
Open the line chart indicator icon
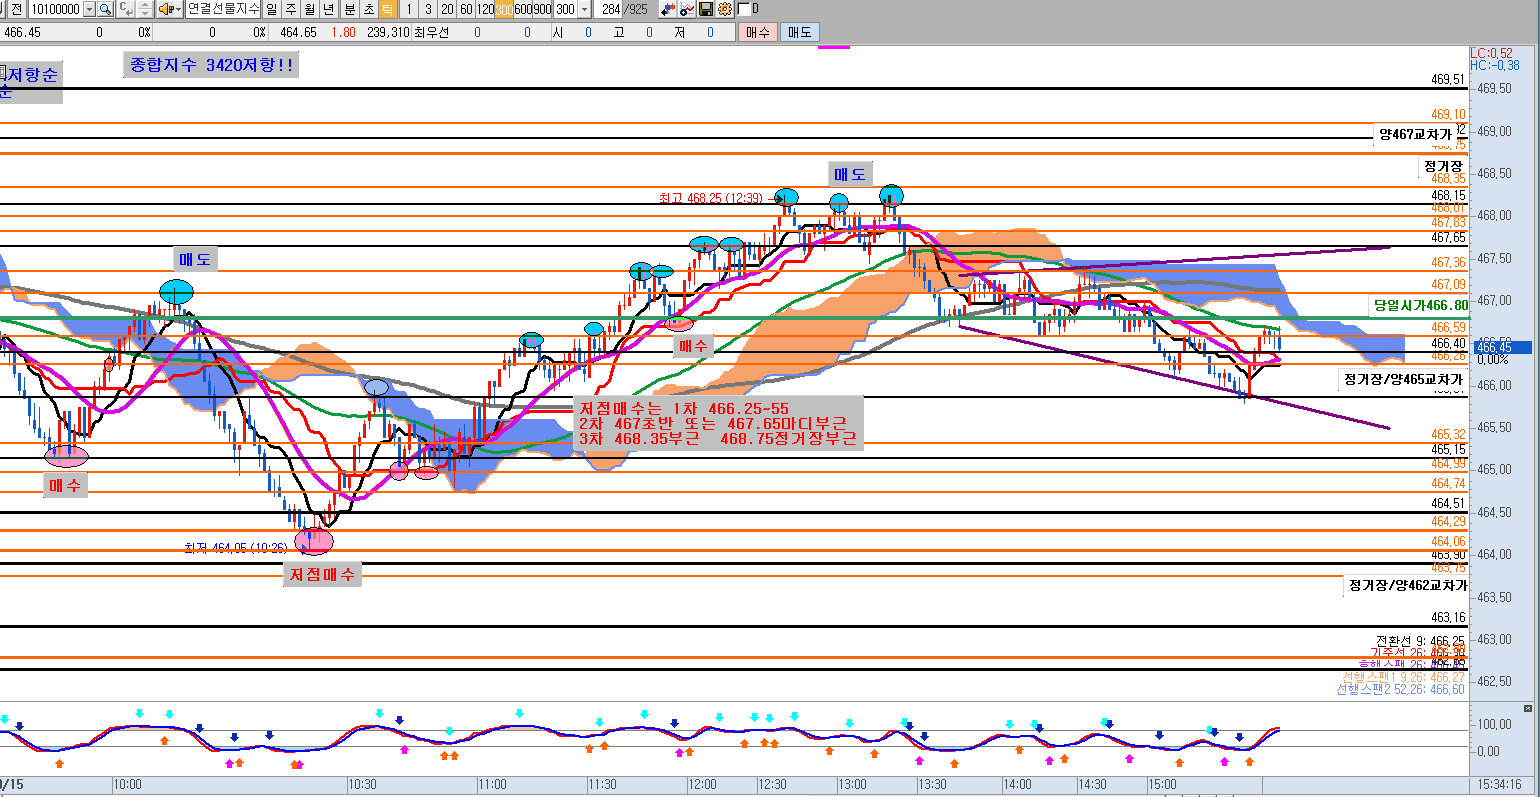pyautogui.click(x=687, y=9)
